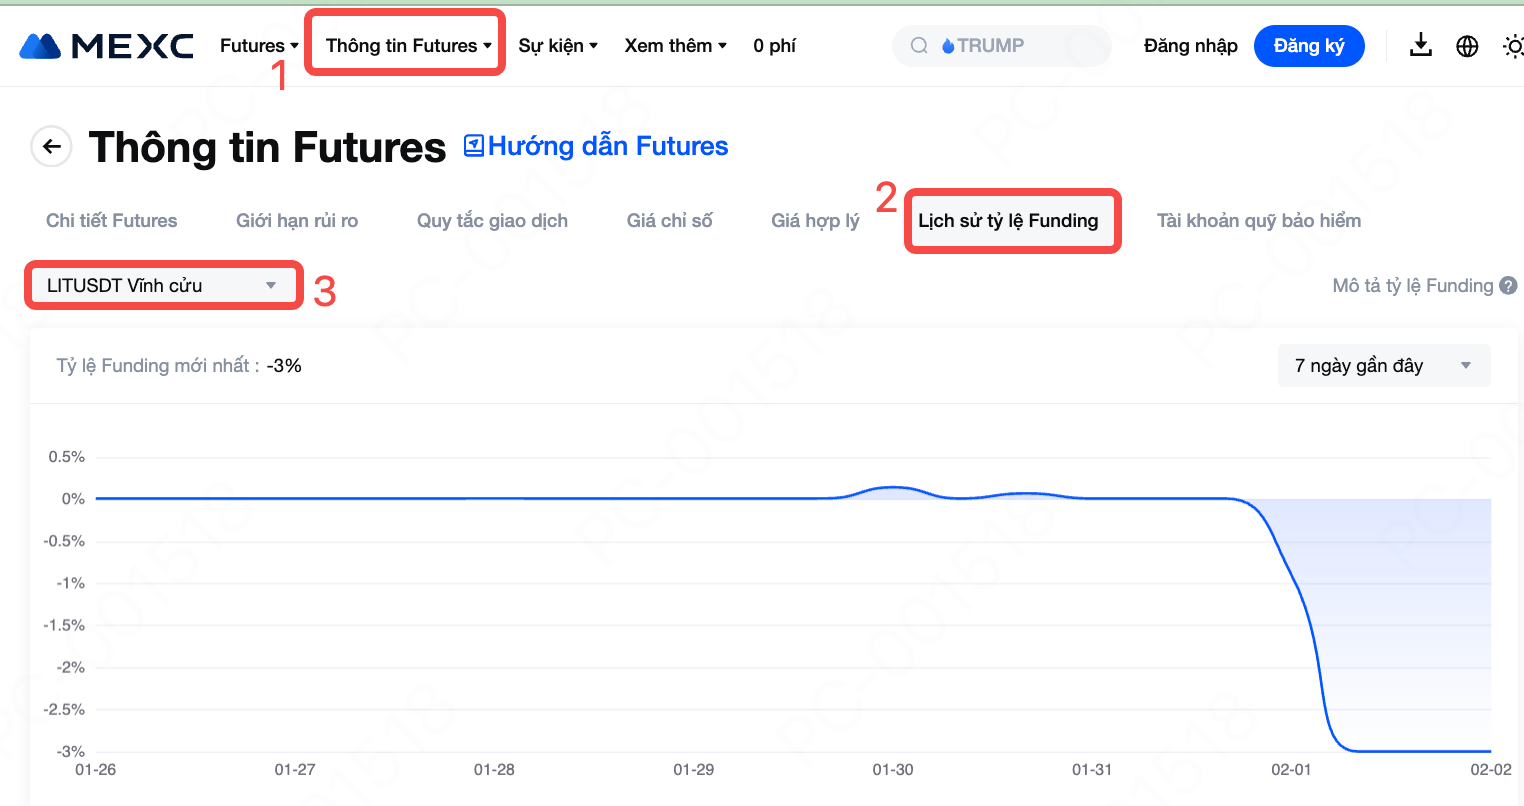Click the download app icon
This screenshot has height=806, width=1524.
click(1420, 45)
